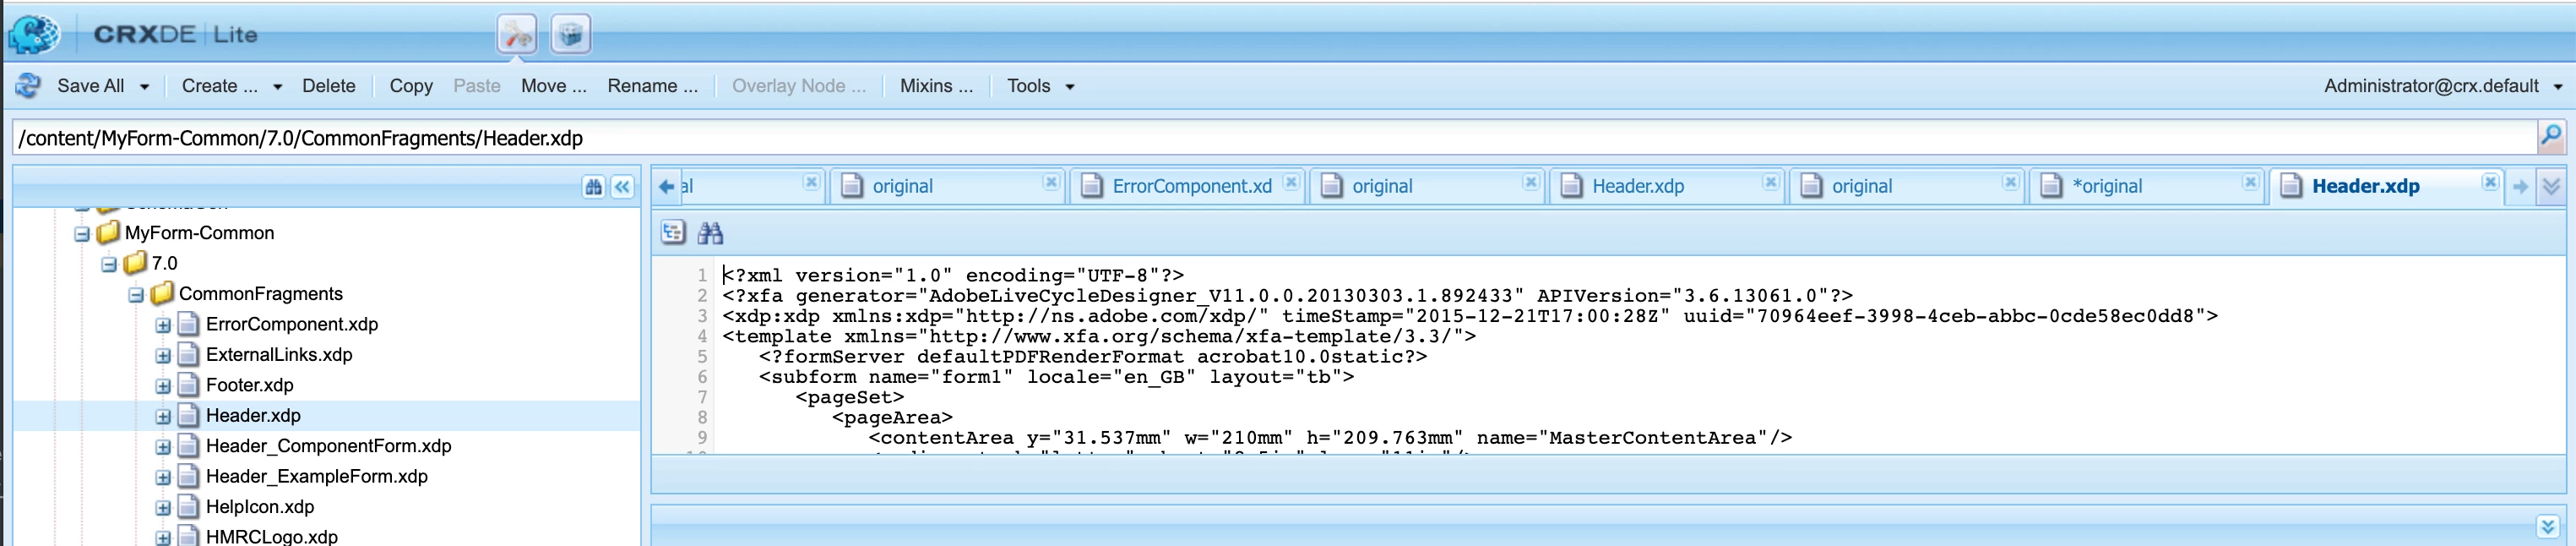Switch to the ErrorComponent.xd tab
Viewport: 2576px width, 546px height.
(1188, 186)
